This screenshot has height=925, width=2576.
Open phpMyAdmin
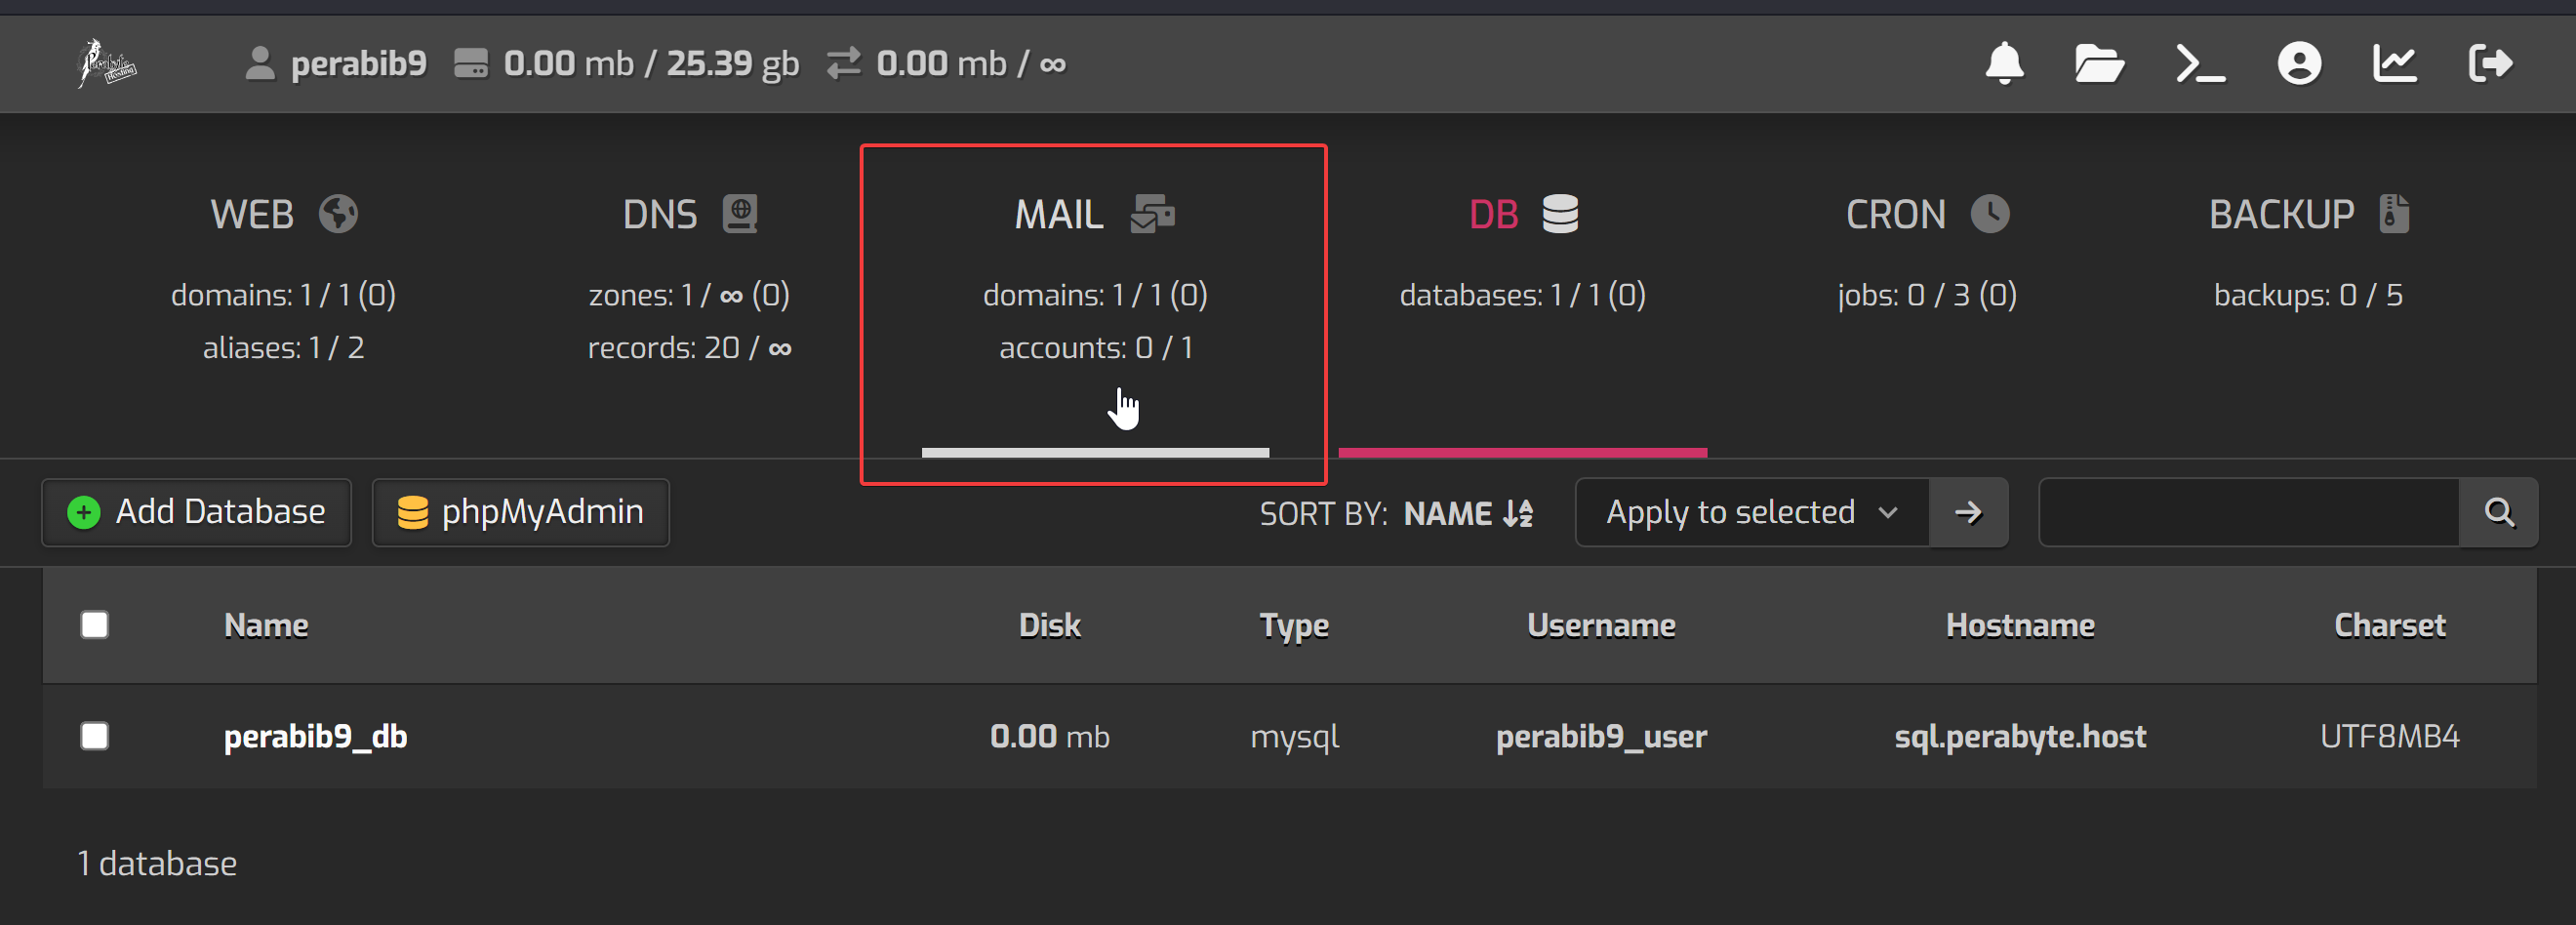[x=520, y=513]
